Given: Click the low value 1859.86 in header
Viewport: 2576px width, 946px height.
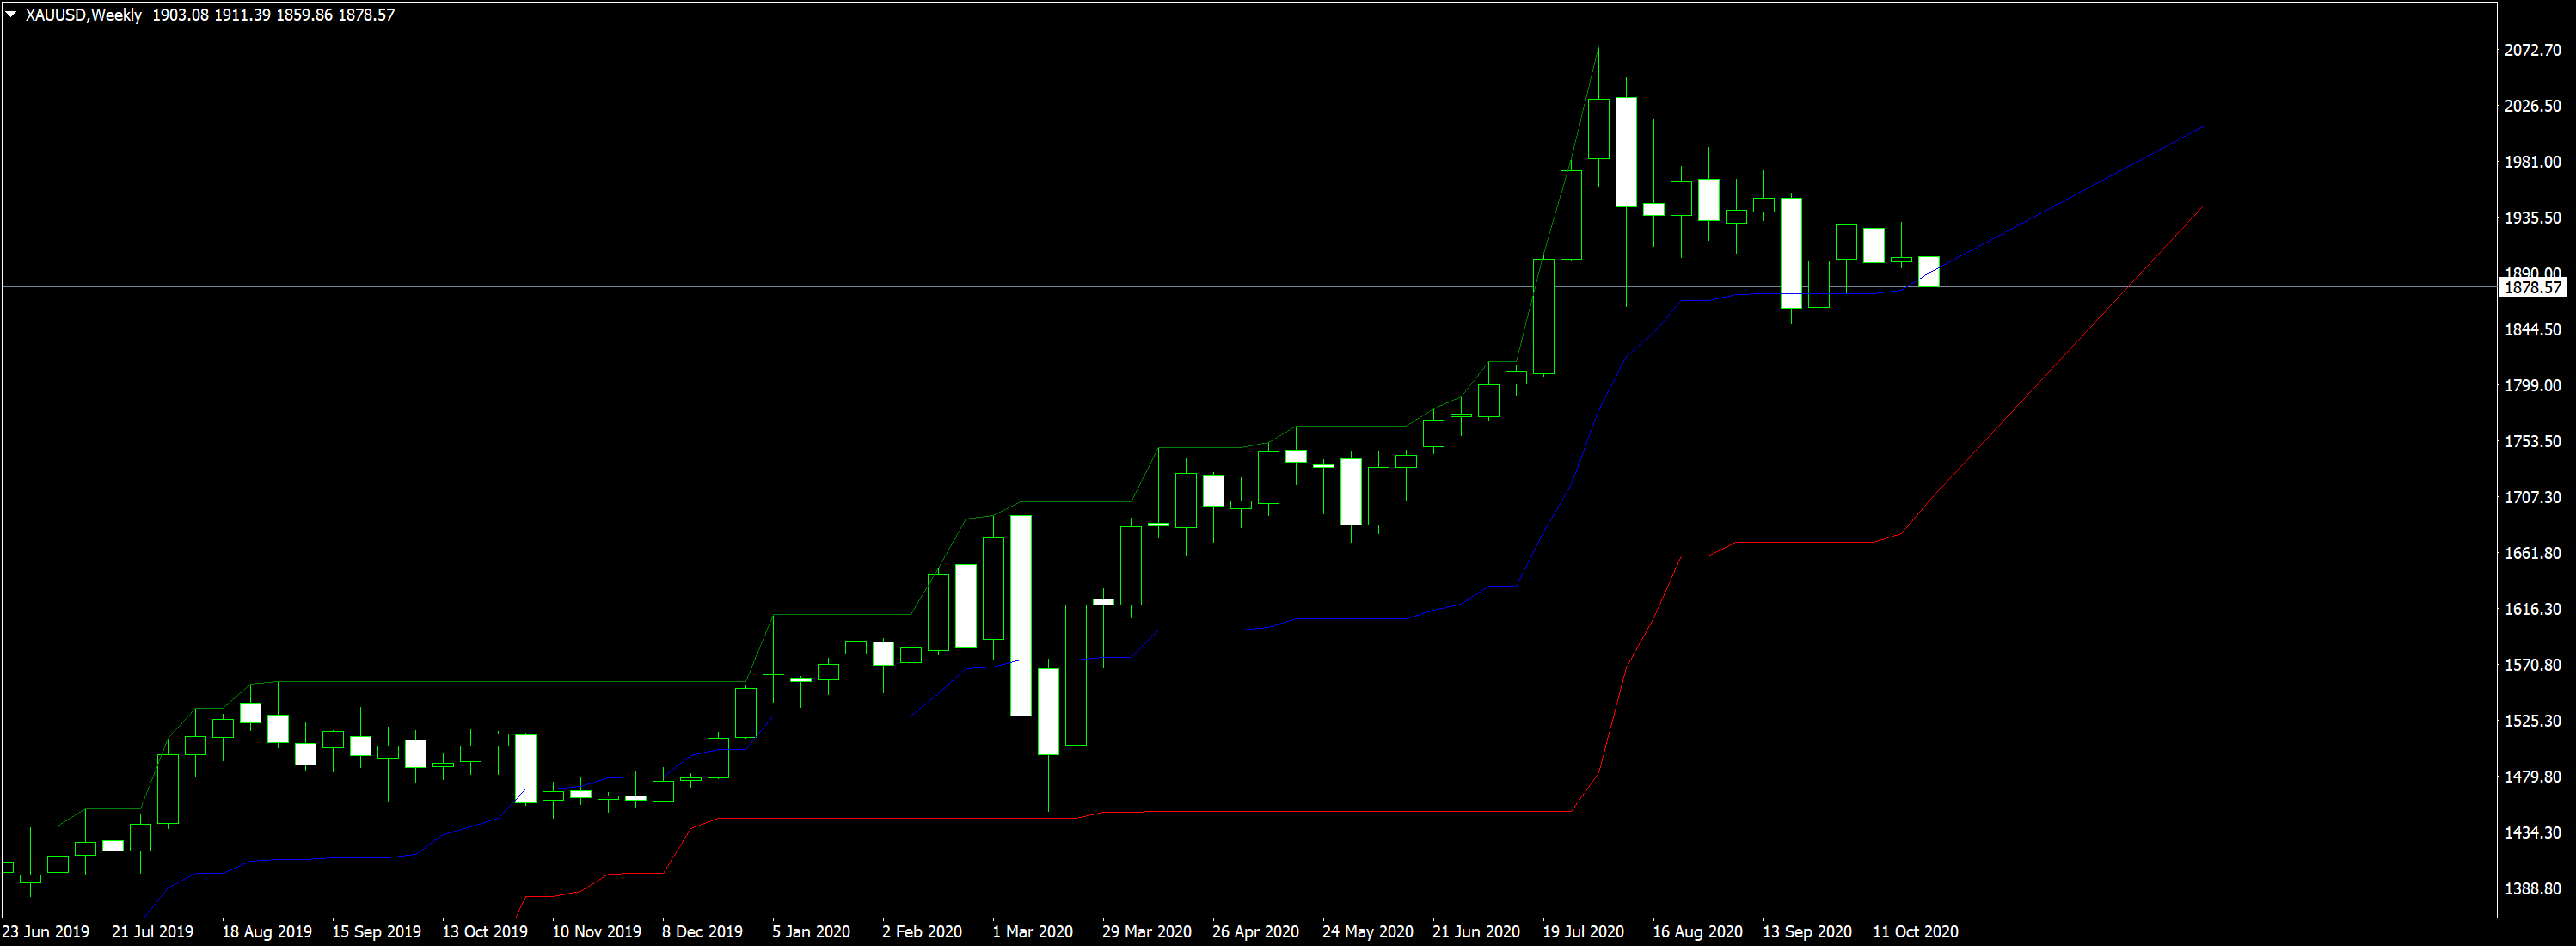Looking at the screenshot, I should point(304,15).
